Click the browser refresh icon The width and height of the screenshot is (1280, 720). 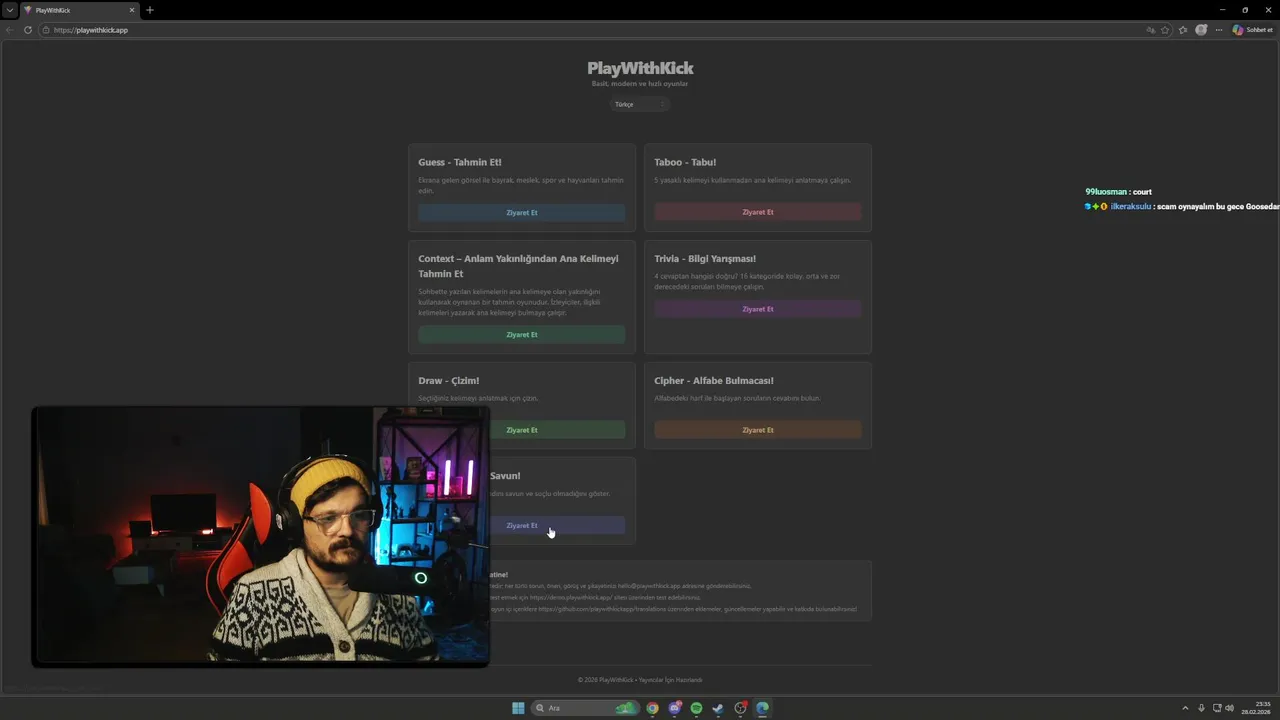point(28,30)
